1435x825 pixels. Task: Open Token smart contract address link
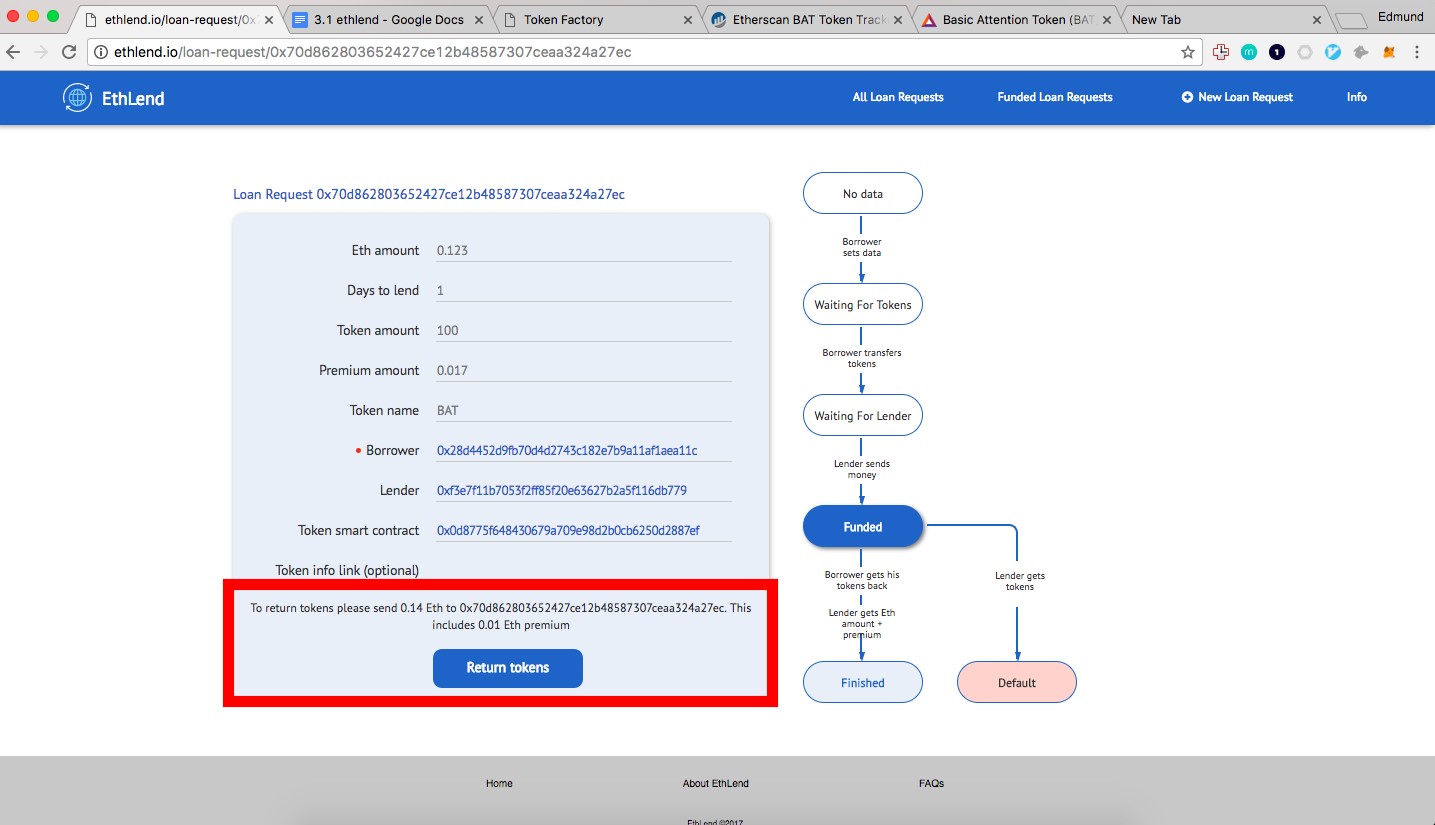coord(568,531)
